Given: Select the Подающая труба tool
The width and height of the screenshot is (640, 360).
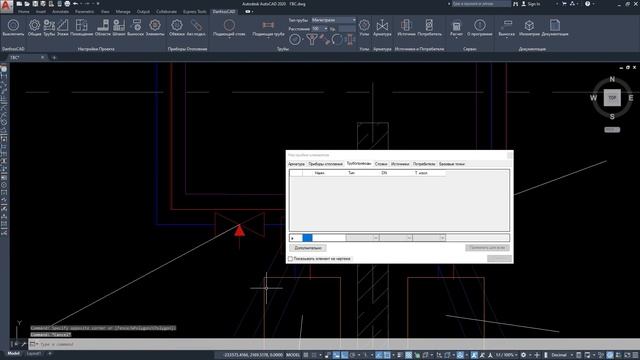Looking at the screenshot, I should click(268, 27).
